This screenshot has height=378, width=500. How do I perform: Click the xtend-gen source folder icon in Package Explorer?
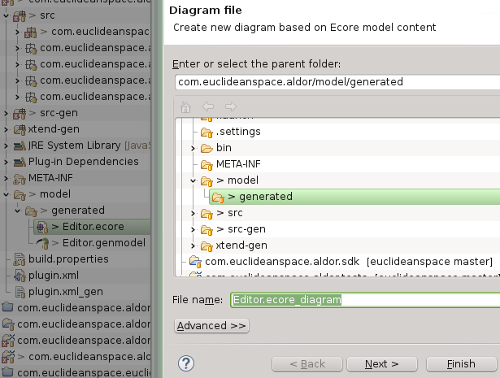[19, 129]
